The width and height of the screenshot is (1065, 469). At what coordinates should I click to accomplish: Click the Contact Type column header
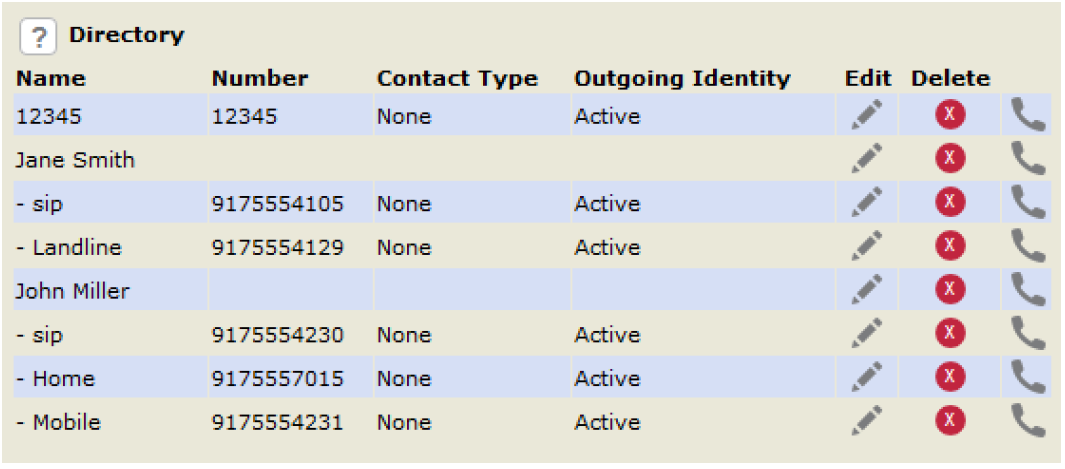[457, 79]
